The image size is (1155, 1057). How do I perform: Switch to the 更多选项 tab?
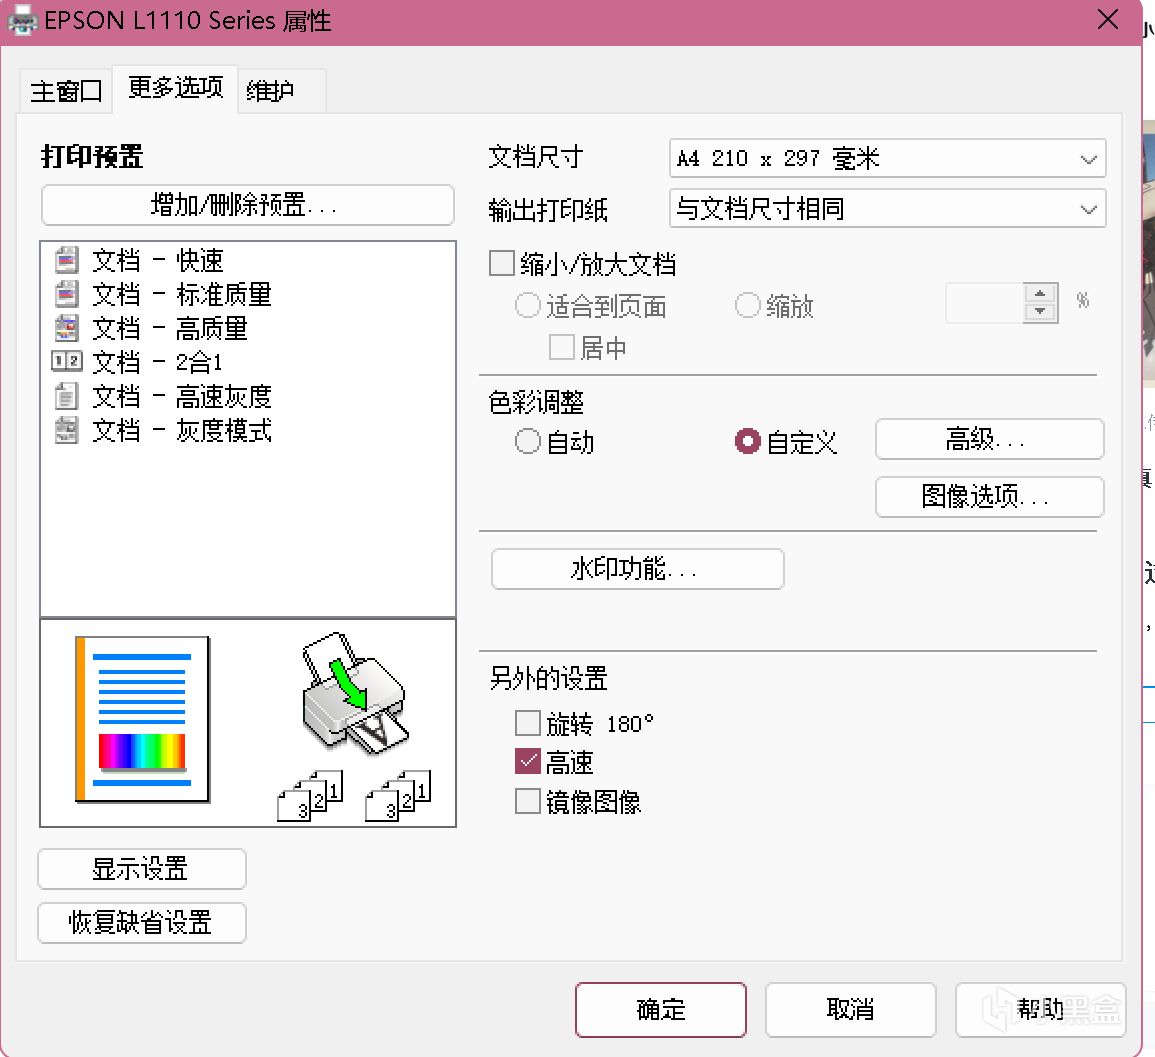tap(175, 88)
